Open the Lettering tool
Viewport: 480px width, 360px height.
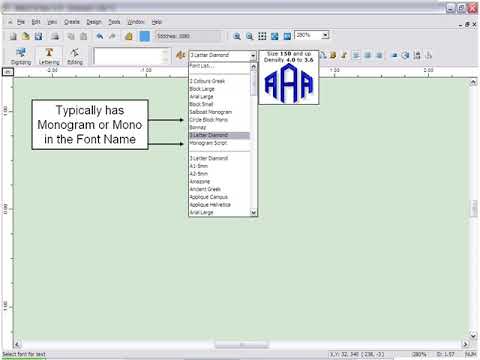click(x=49, y=56)
